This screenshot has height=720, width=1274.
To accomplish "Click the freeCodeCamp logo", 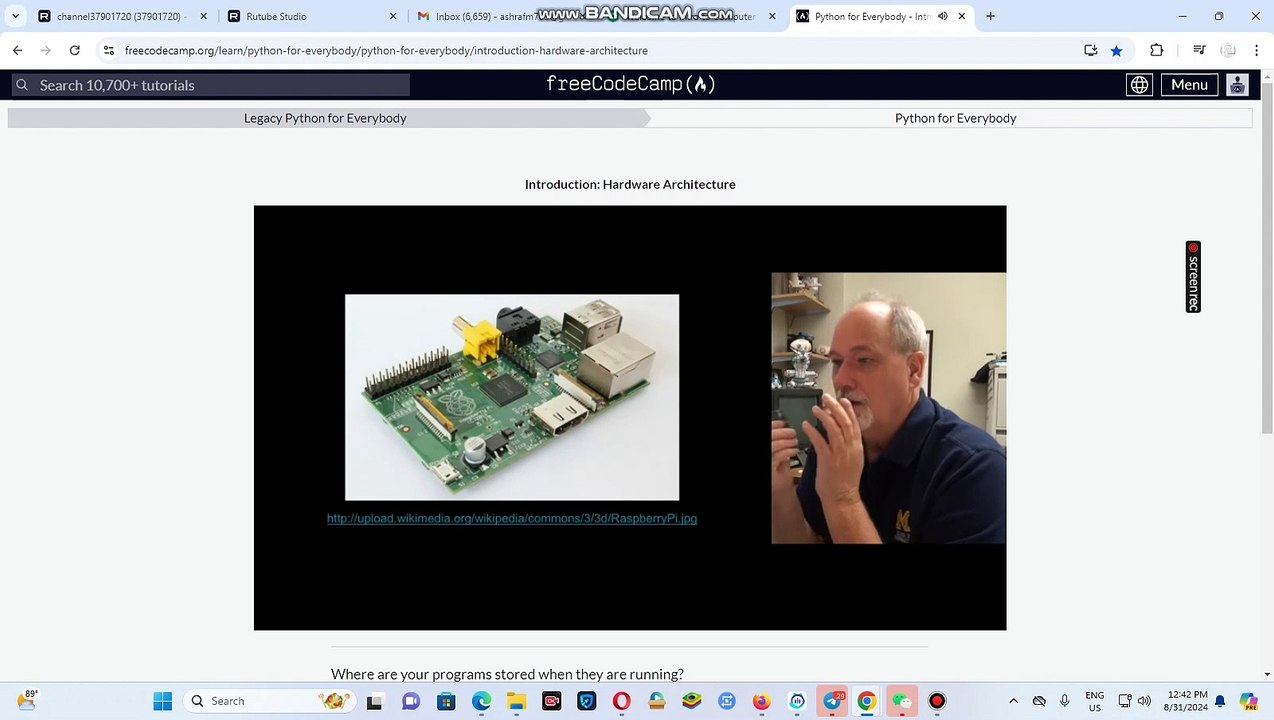I will pyautogui.click(x=630, y=84).
